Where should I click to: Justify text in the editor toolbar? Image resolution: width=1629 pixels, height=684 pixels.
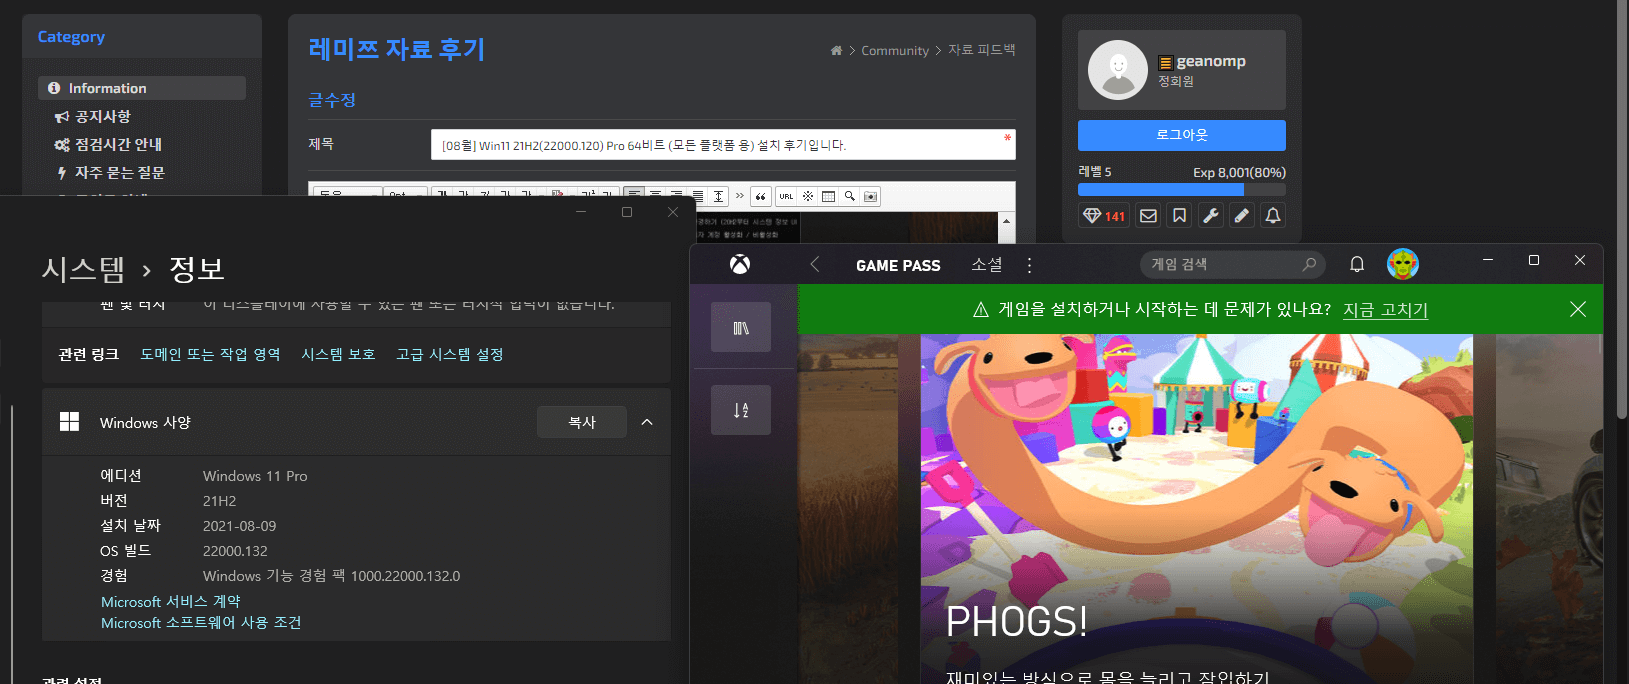pyautogui.click(x=698, y=196)
